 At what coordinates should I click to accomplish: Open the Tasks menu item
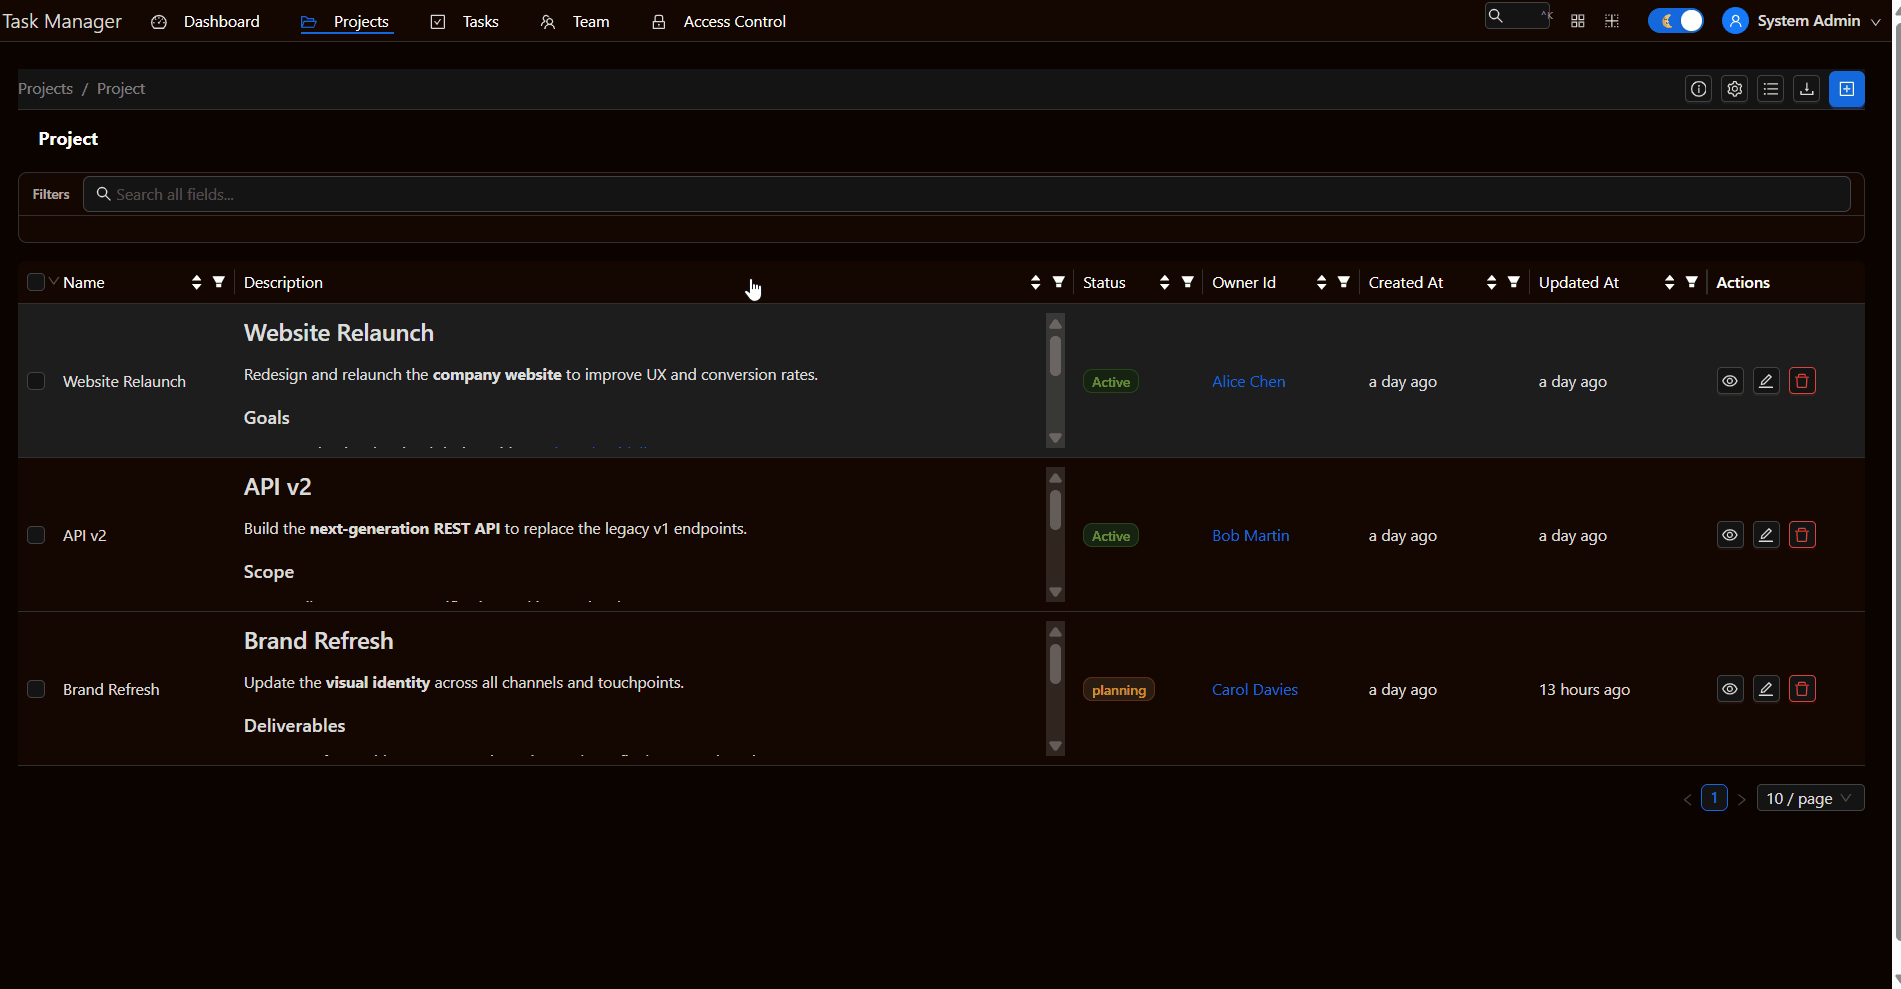click(465, 21)
